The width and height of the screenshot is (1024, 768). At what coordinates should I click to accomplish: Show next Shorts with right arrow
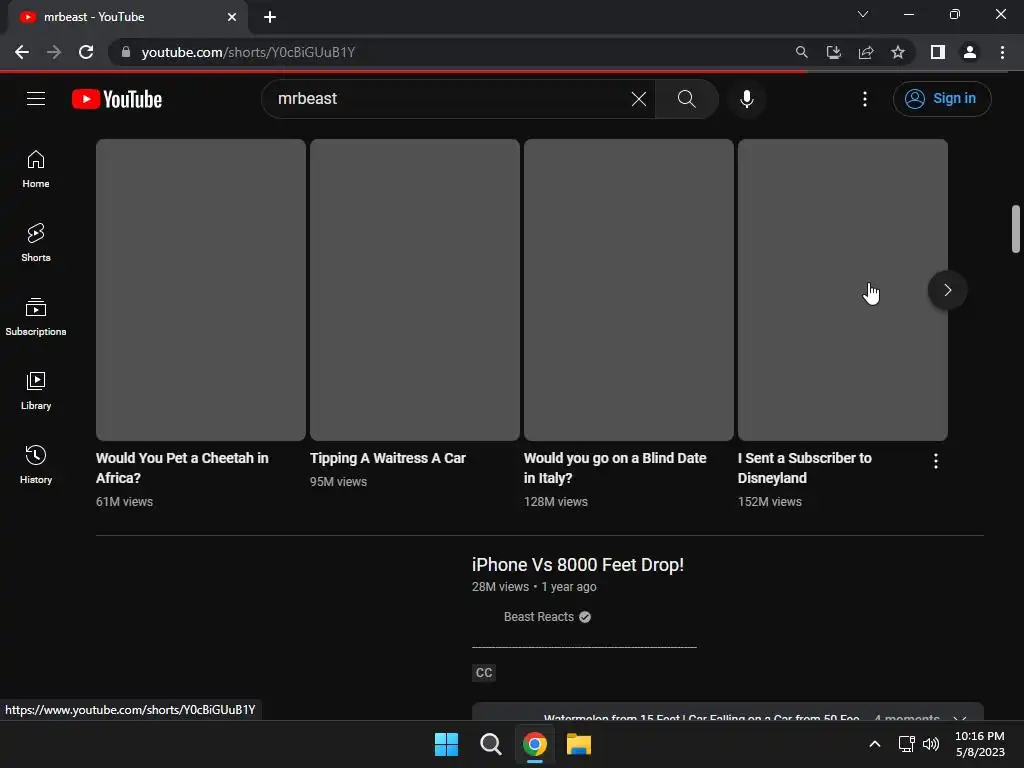pos(947,290)
